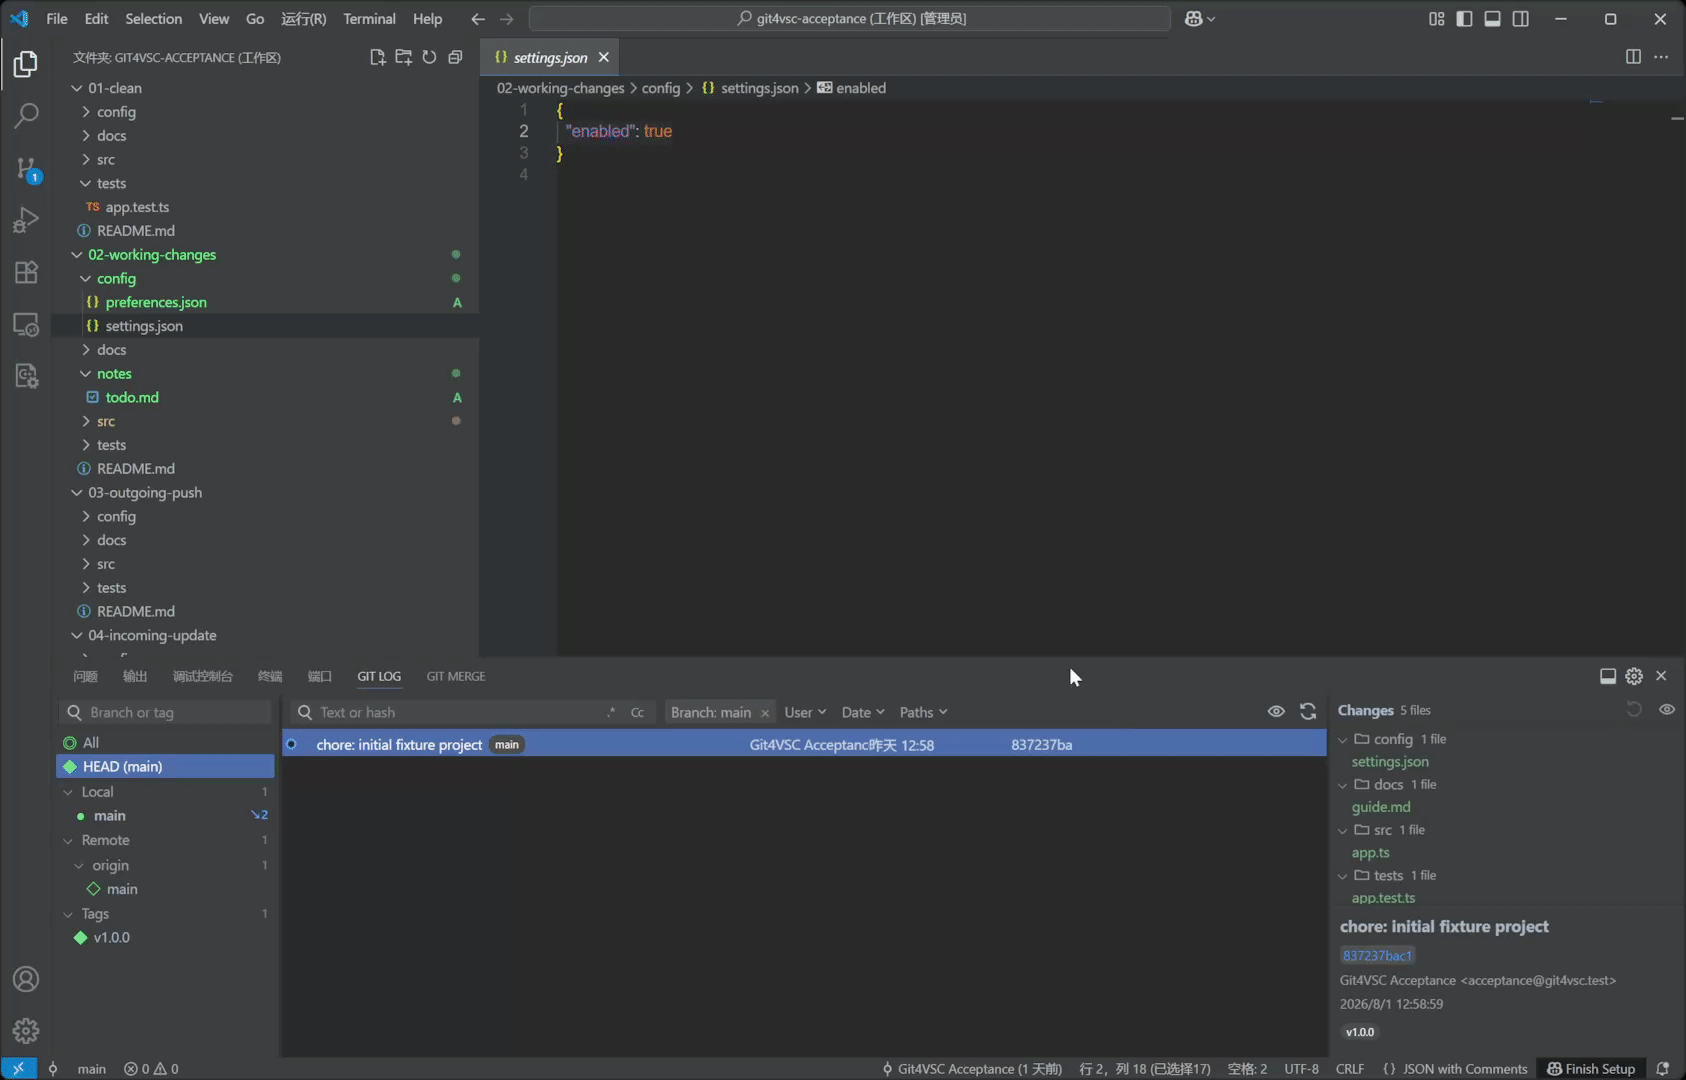1686x1080 pixels.
Task: Open notifications bell in status bar
Action: point(1662,1068)
